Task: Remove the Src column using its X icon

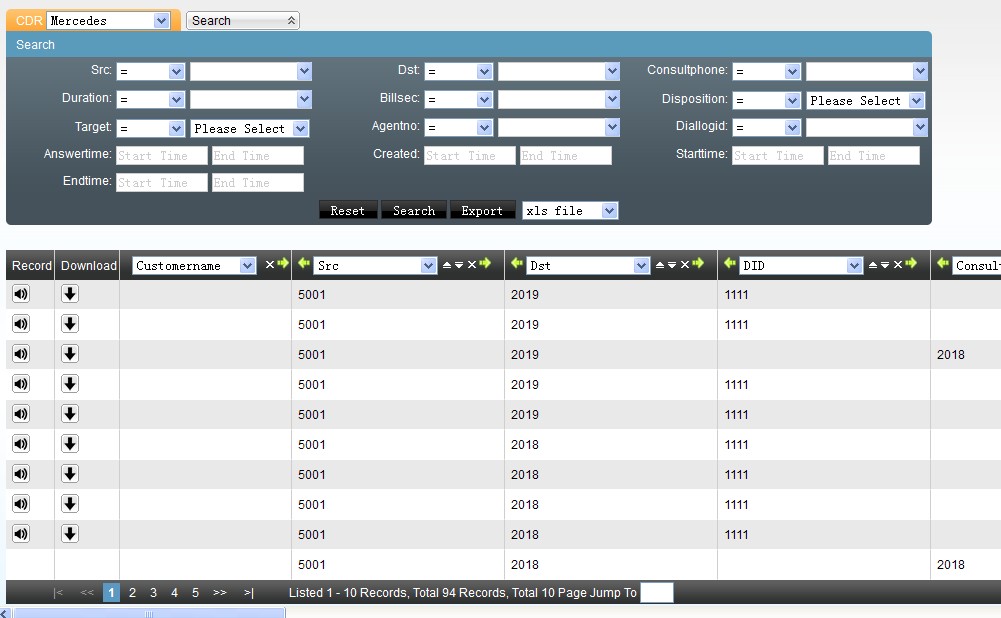Action: pos(472,265)
